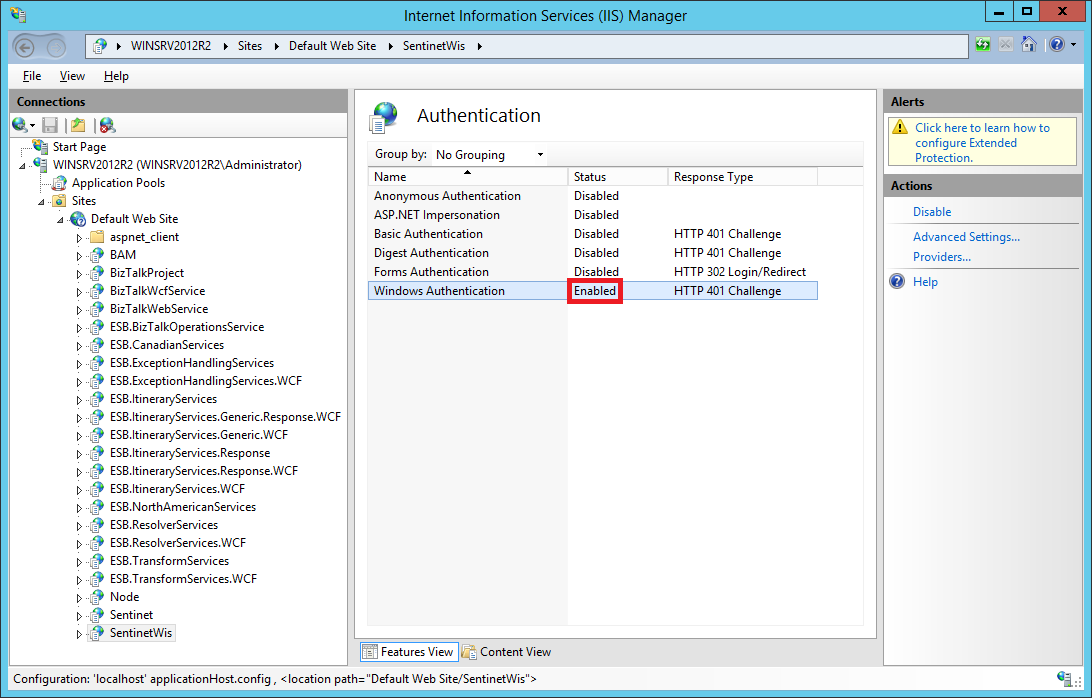The image size is (1092, 698).
Task: Expand the SentinetWis tree node
Action: [79, 634]
